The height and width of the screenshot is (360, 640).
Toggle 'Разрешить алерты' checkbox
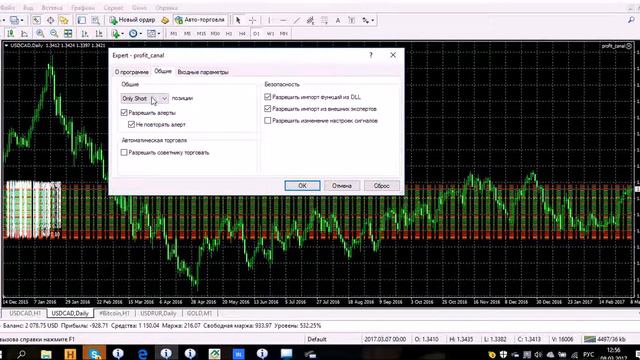pyautogui.click(x=124, y=112)
